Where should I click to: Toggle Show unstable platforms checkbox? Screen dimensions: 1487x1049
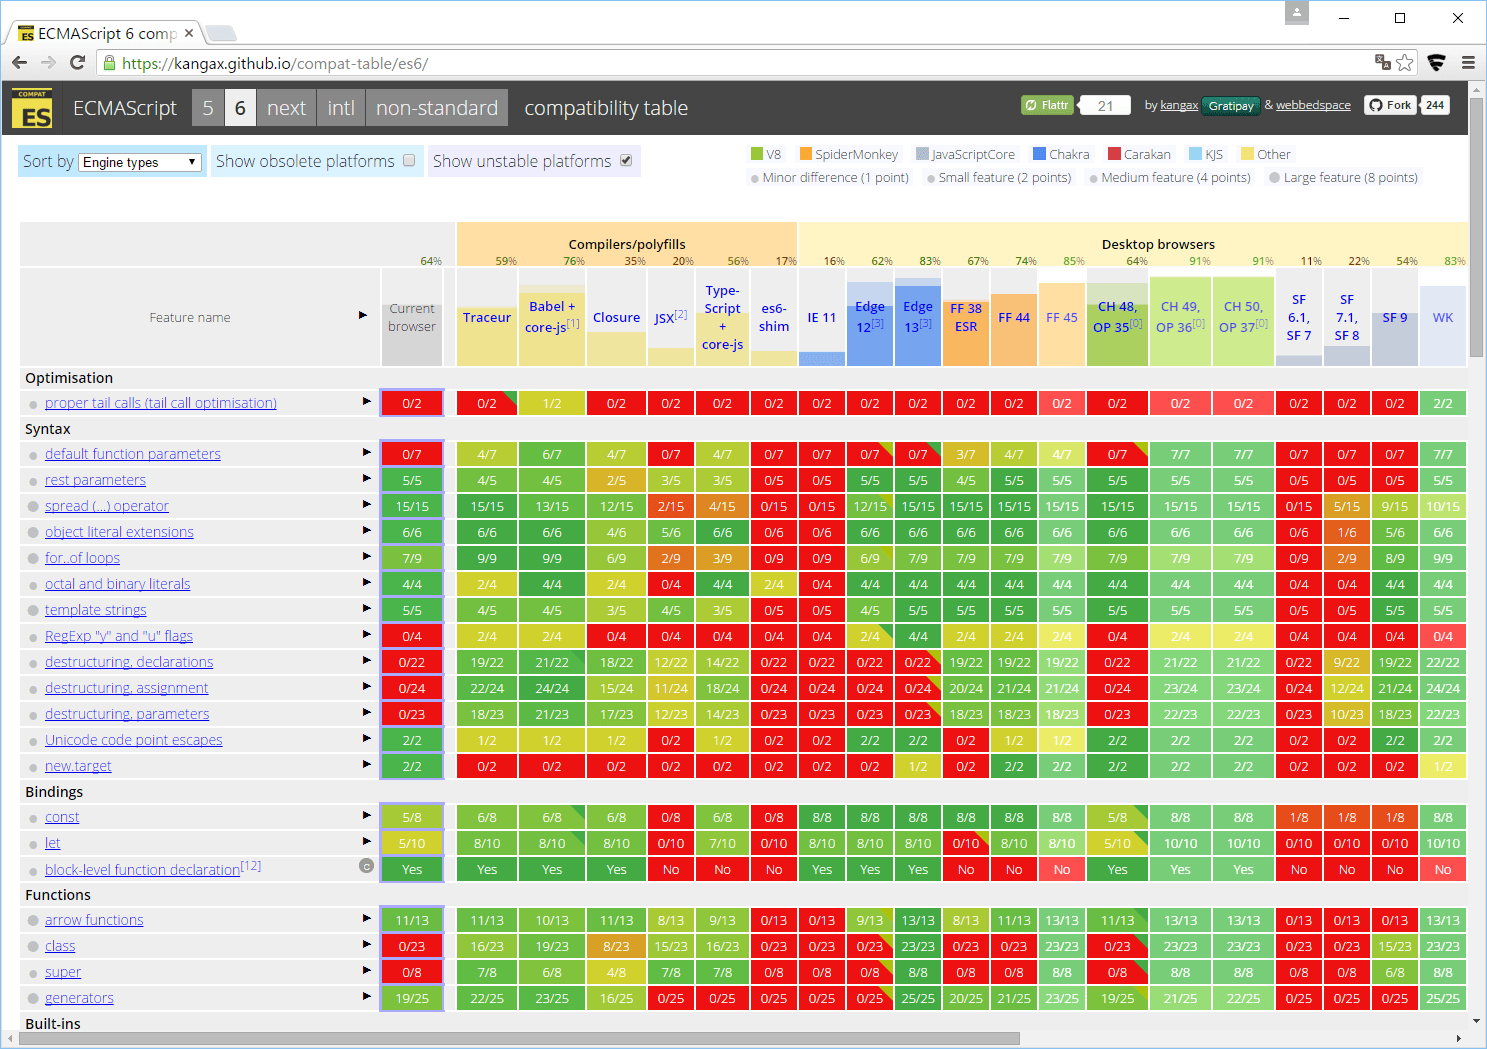pos(626,160)
